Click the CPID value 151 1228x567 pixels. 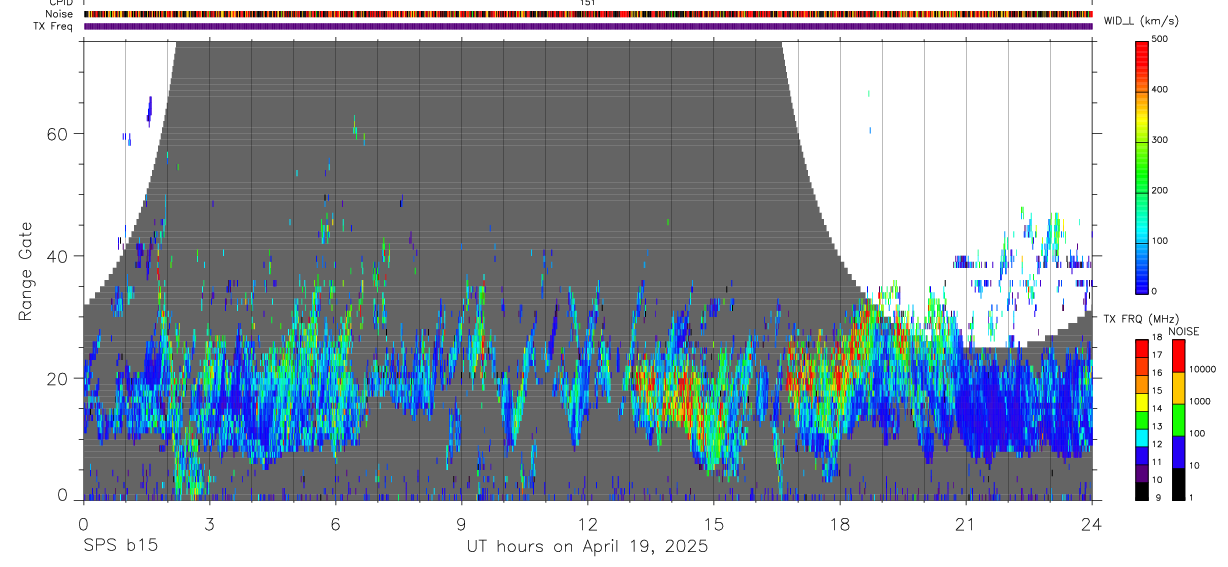tap(587, 3)
